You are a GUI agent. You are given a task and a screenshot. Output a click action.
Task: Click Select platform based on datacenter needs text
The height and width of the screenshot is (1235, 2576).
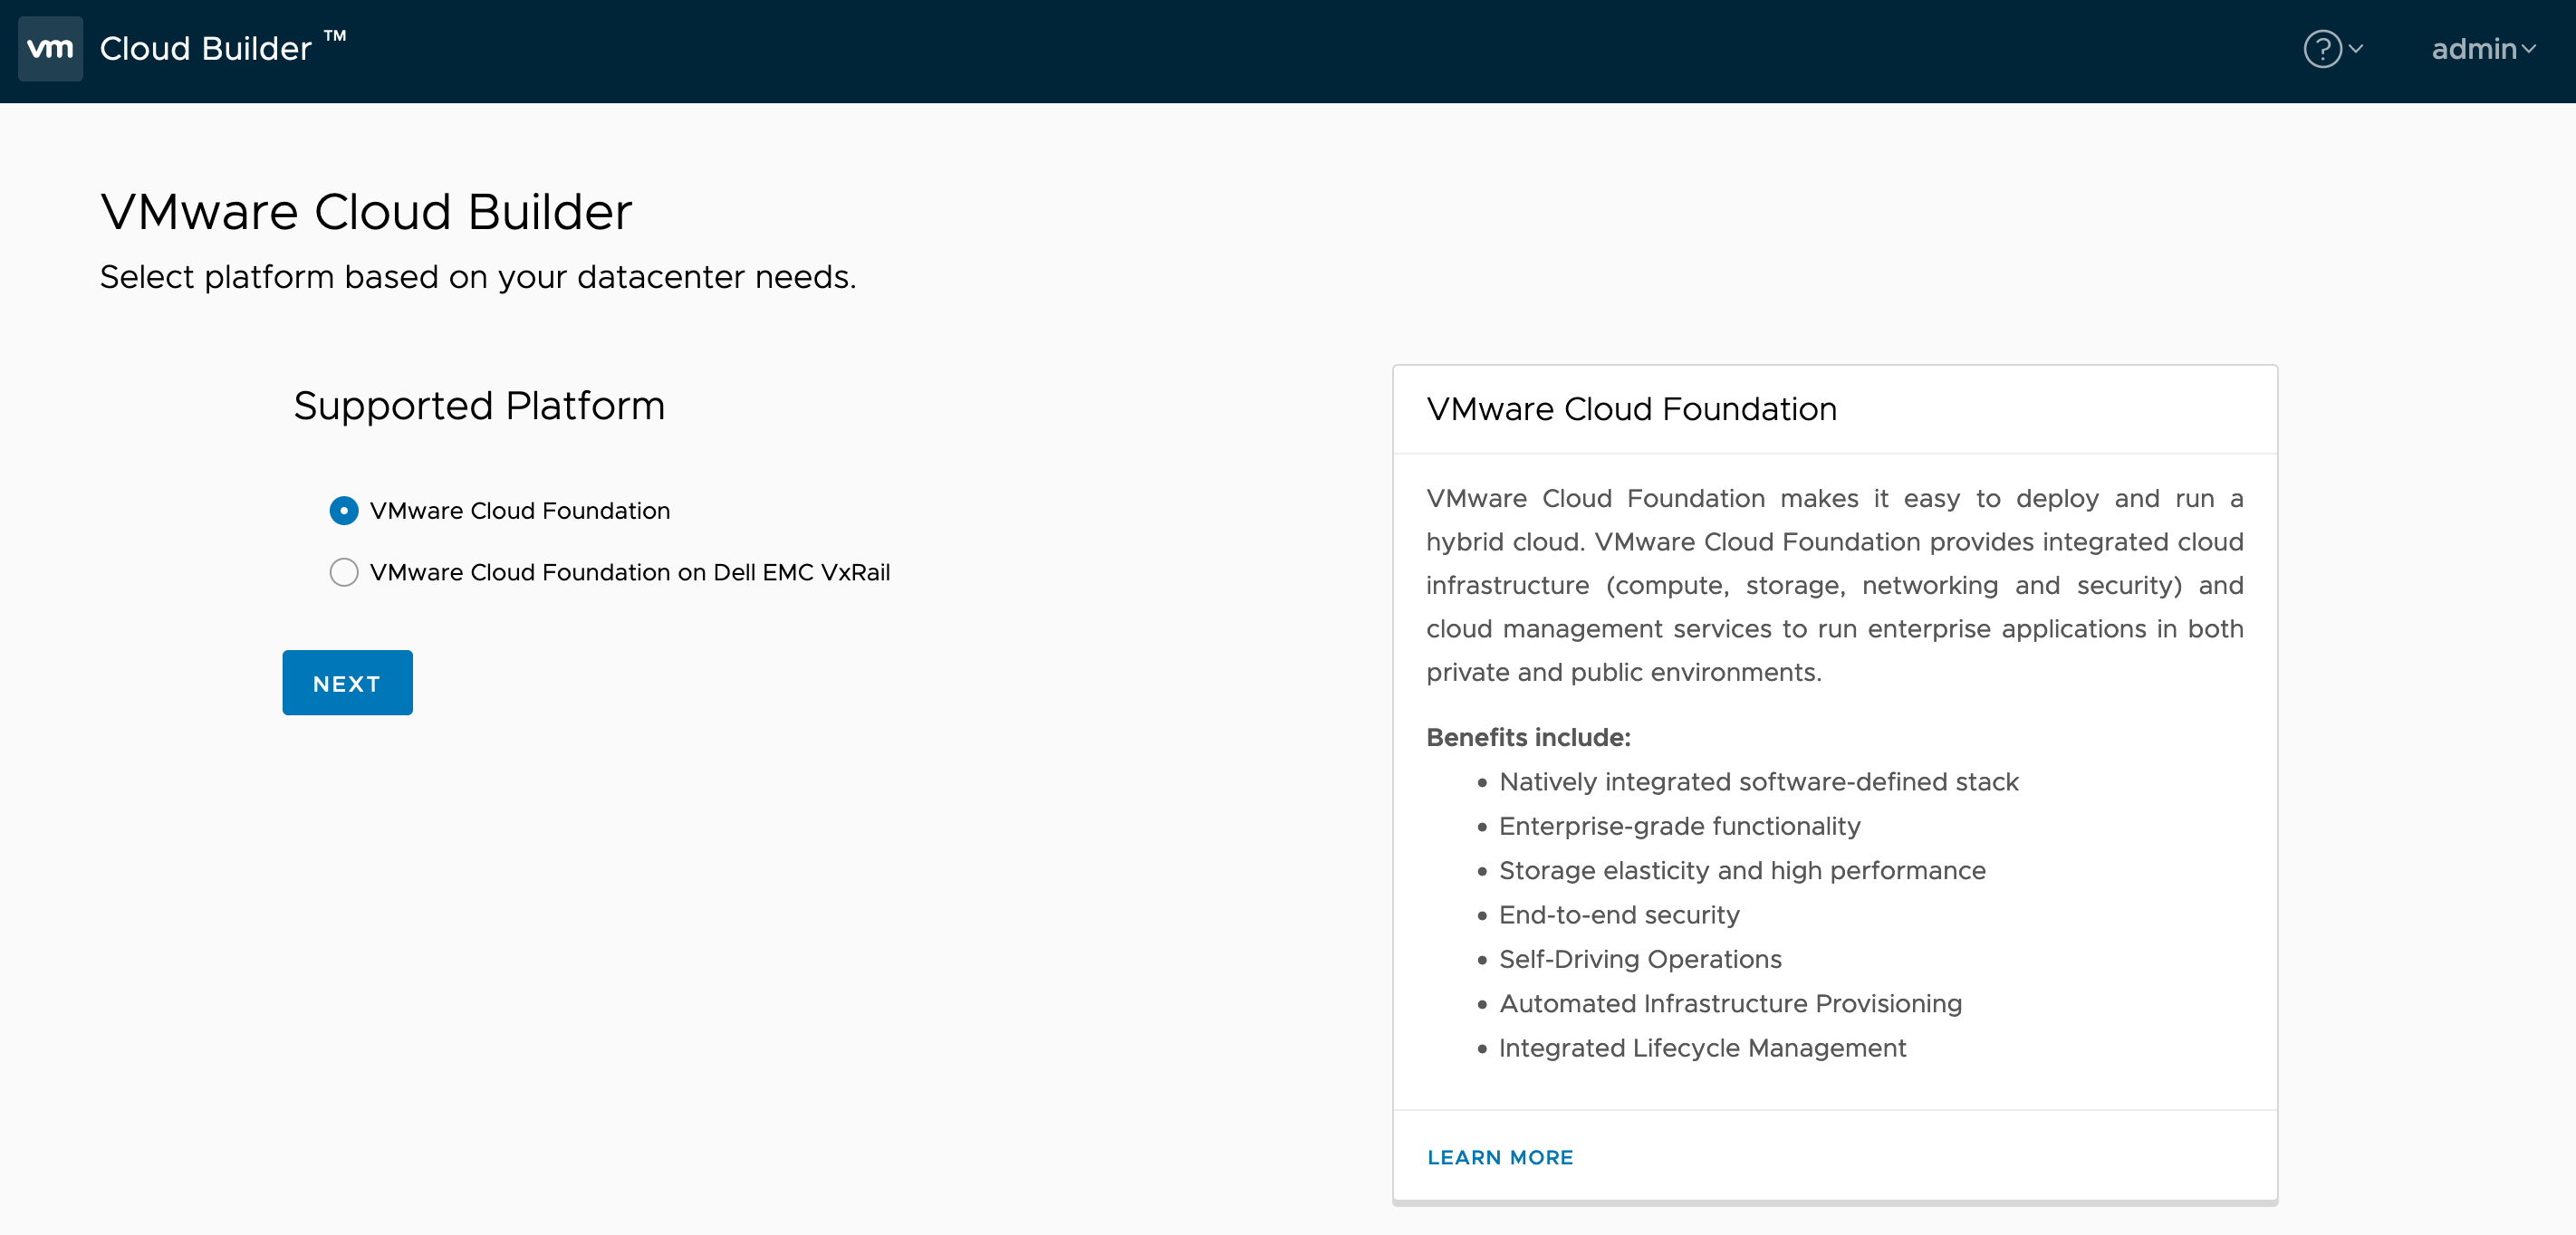click(478, 277)
